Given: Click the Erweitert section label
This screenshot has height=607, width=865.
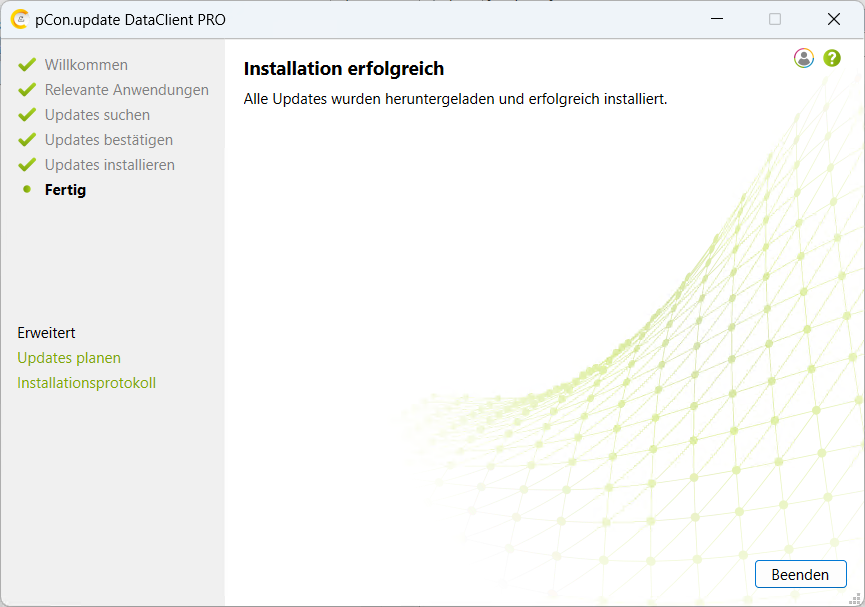Looking at the screenshot, I should click(46, 333).
